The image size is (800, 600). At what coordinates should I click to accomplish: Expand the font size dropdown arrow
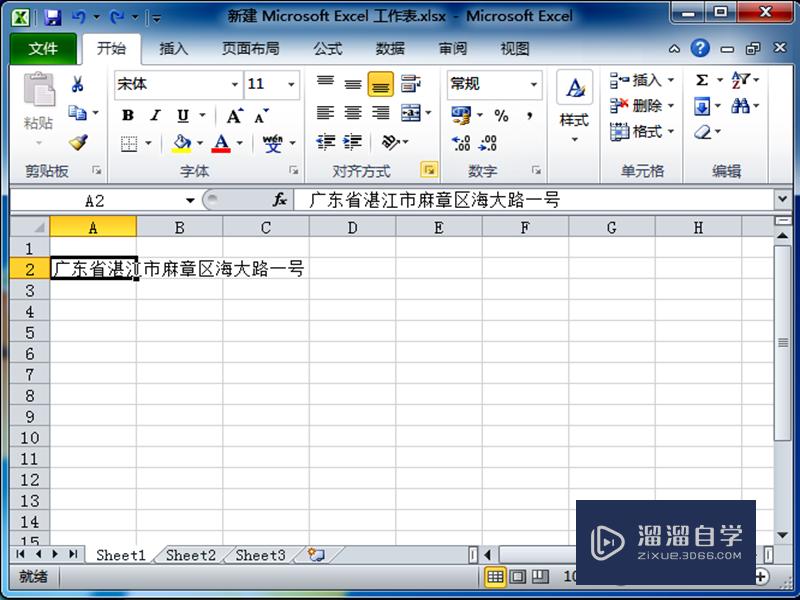click(293, 84)
